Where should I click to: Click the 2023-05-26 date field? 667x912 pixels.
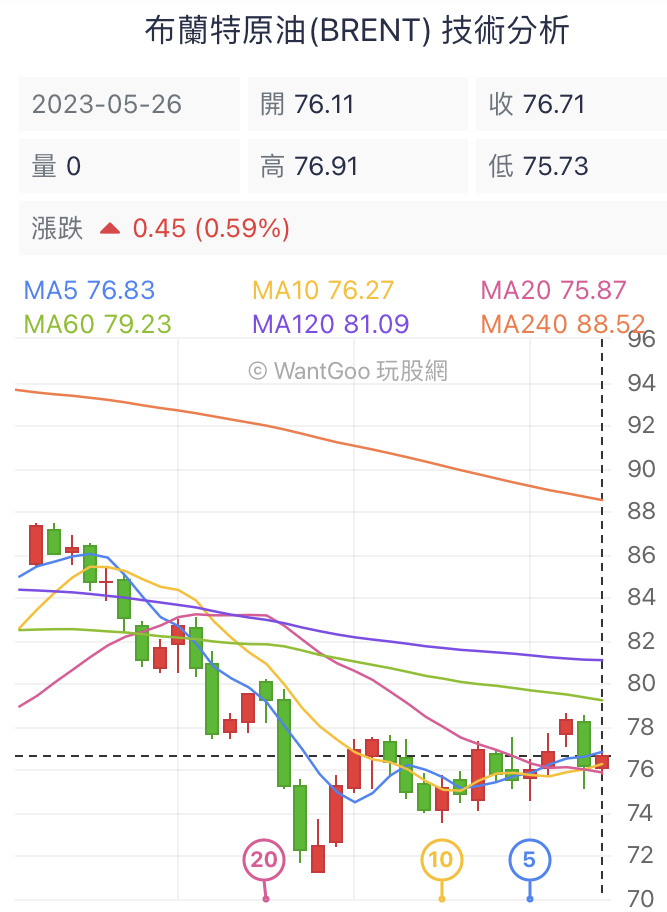pyautogui.click(x=129, y=104)
